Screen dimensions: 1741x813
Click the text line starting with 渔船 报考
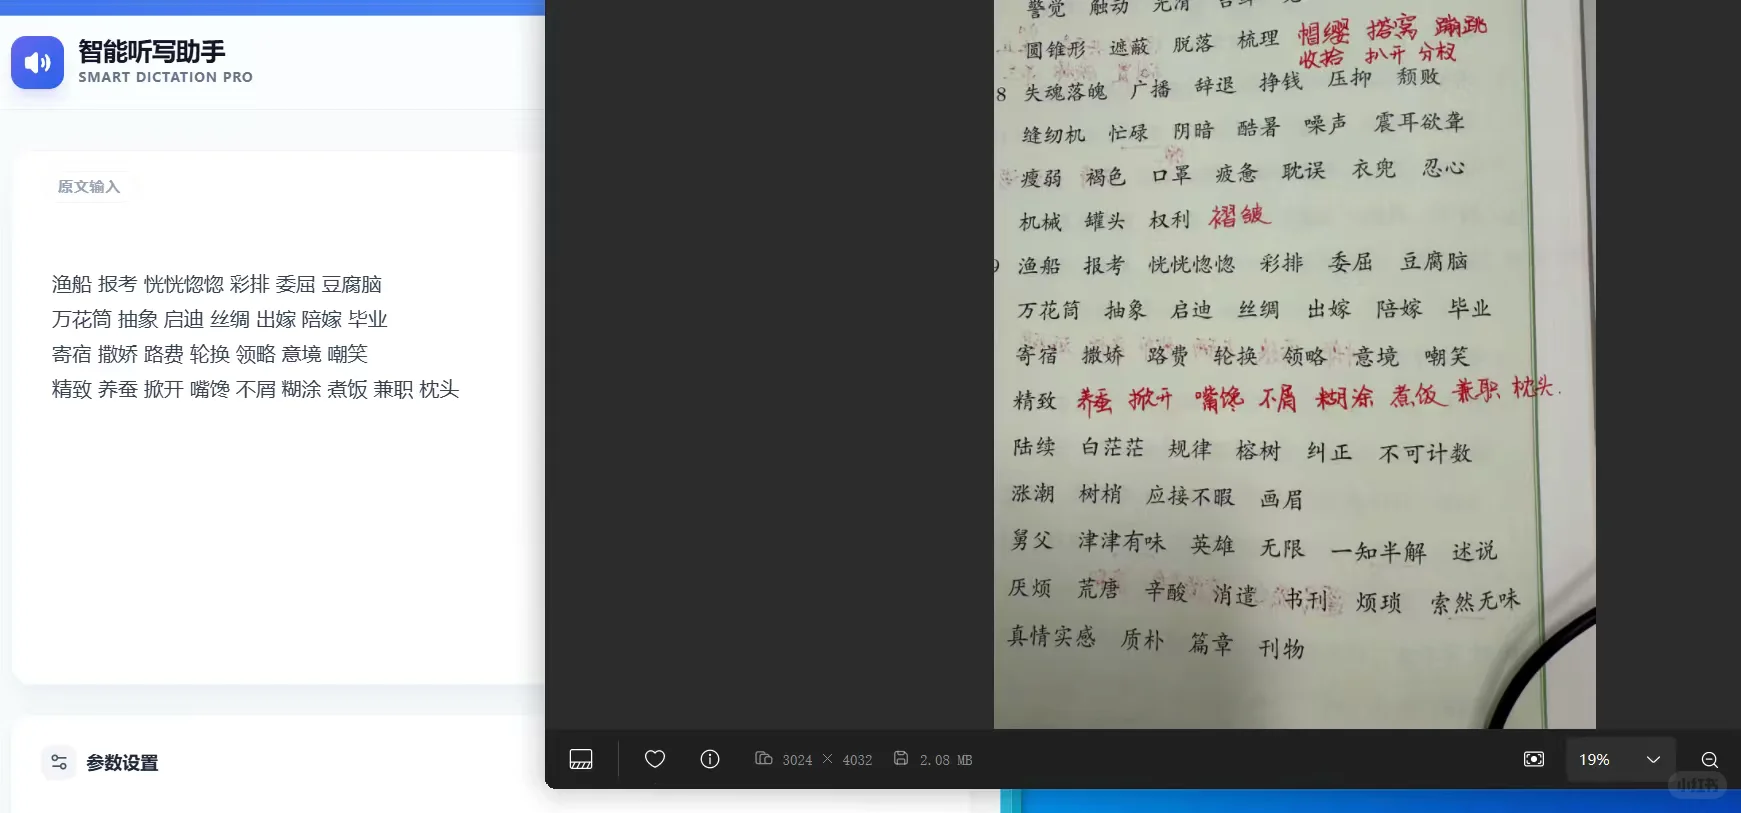(217, 284)
